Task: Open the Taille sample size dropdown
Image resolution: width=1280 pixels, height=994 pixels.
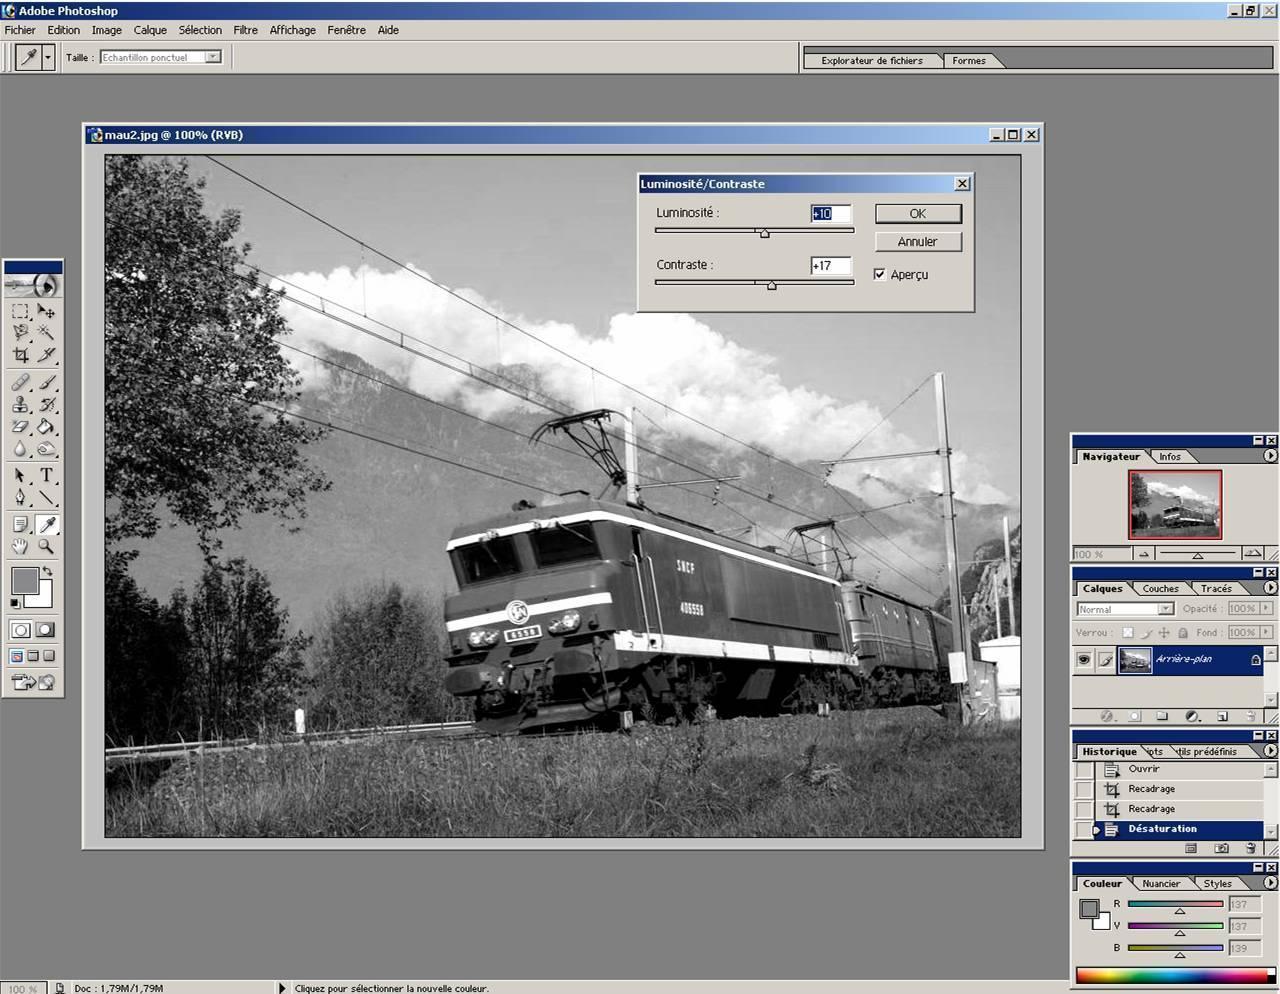Action: 213,58
